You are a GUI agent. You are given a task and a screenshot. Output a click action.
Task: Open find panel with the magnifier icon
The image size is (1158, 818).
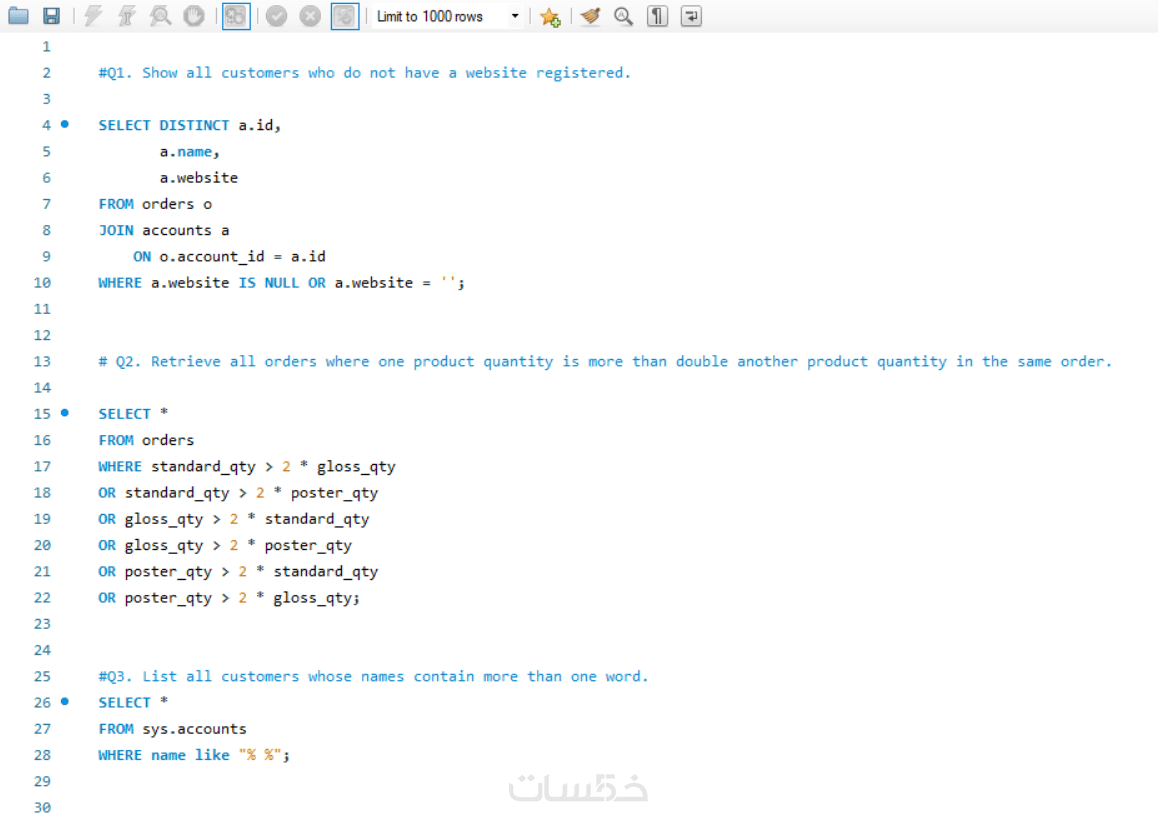tap(623, 16)
